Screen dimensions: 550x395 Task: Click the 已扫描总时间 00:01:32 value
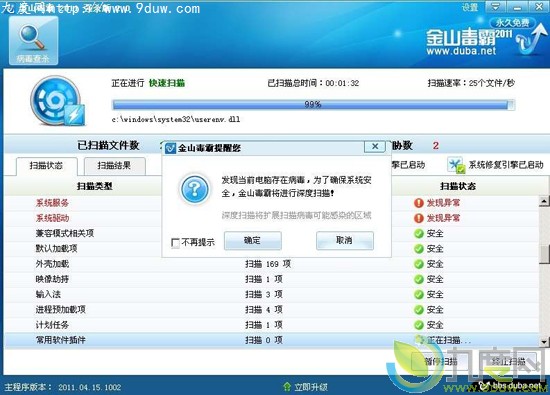[342, 83]
